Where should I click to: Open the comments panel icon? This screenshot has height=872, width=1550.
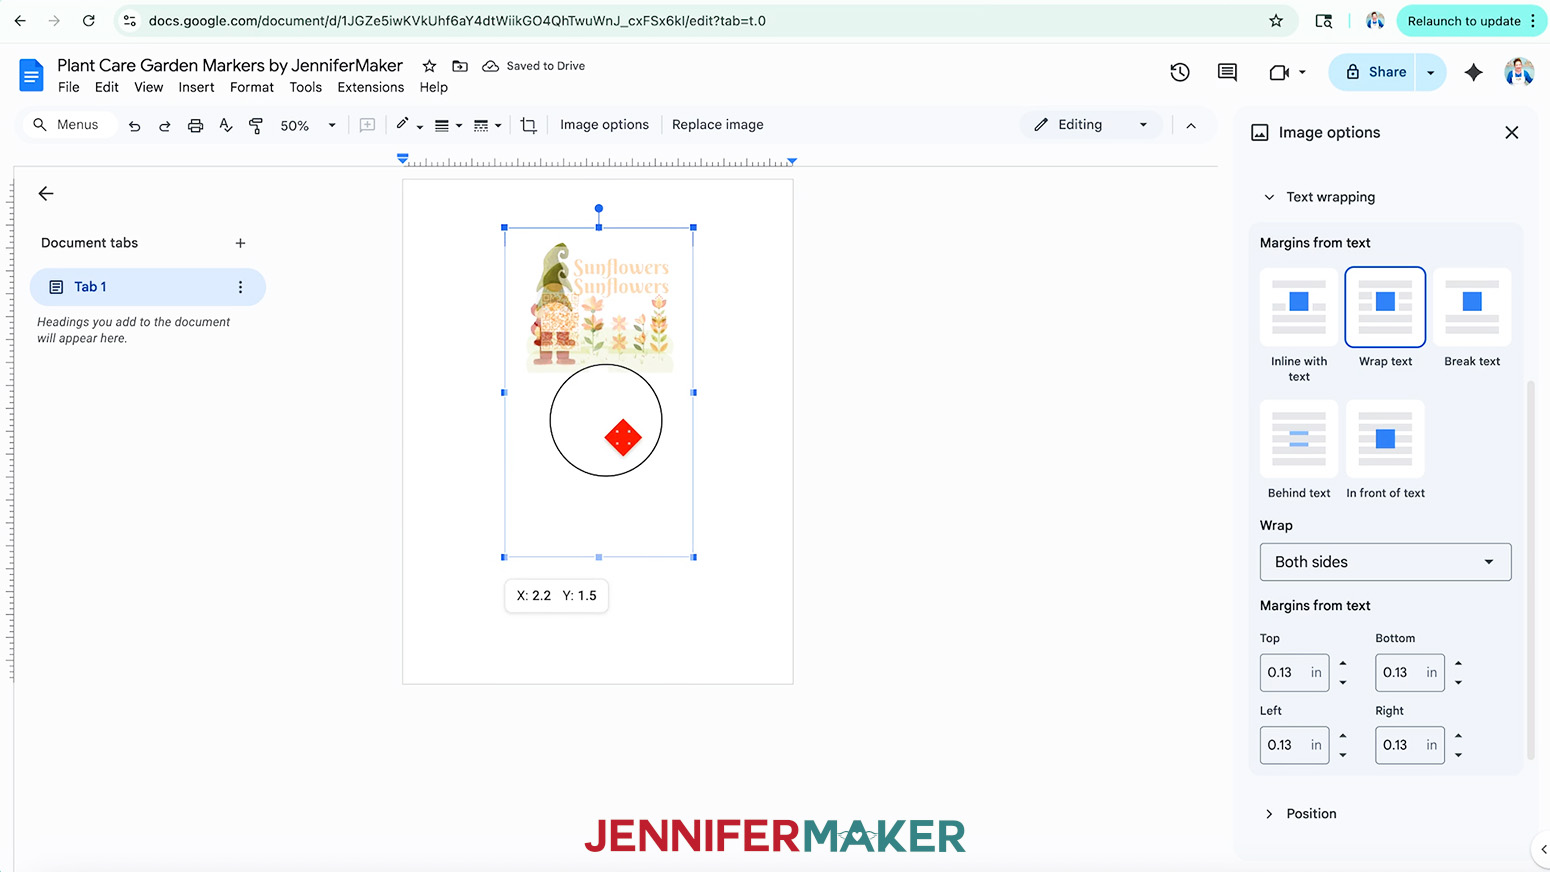coord(1227,72)
